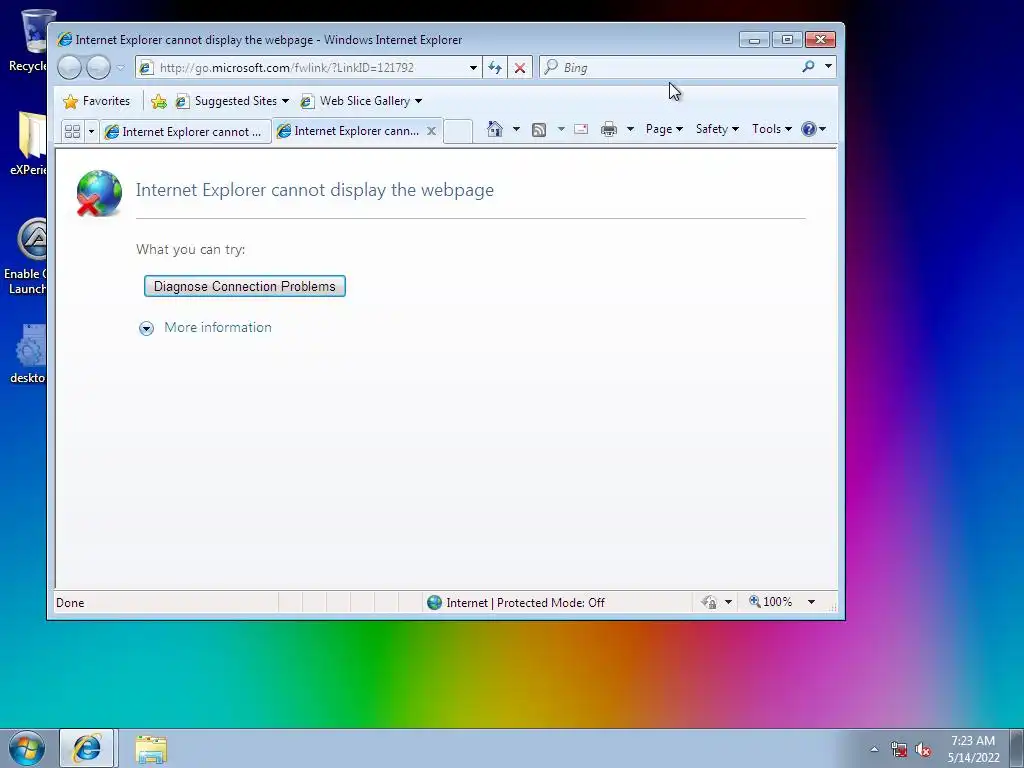
Task: Open Windows Explorer from taskbar
Action: [x=152, y=749]
